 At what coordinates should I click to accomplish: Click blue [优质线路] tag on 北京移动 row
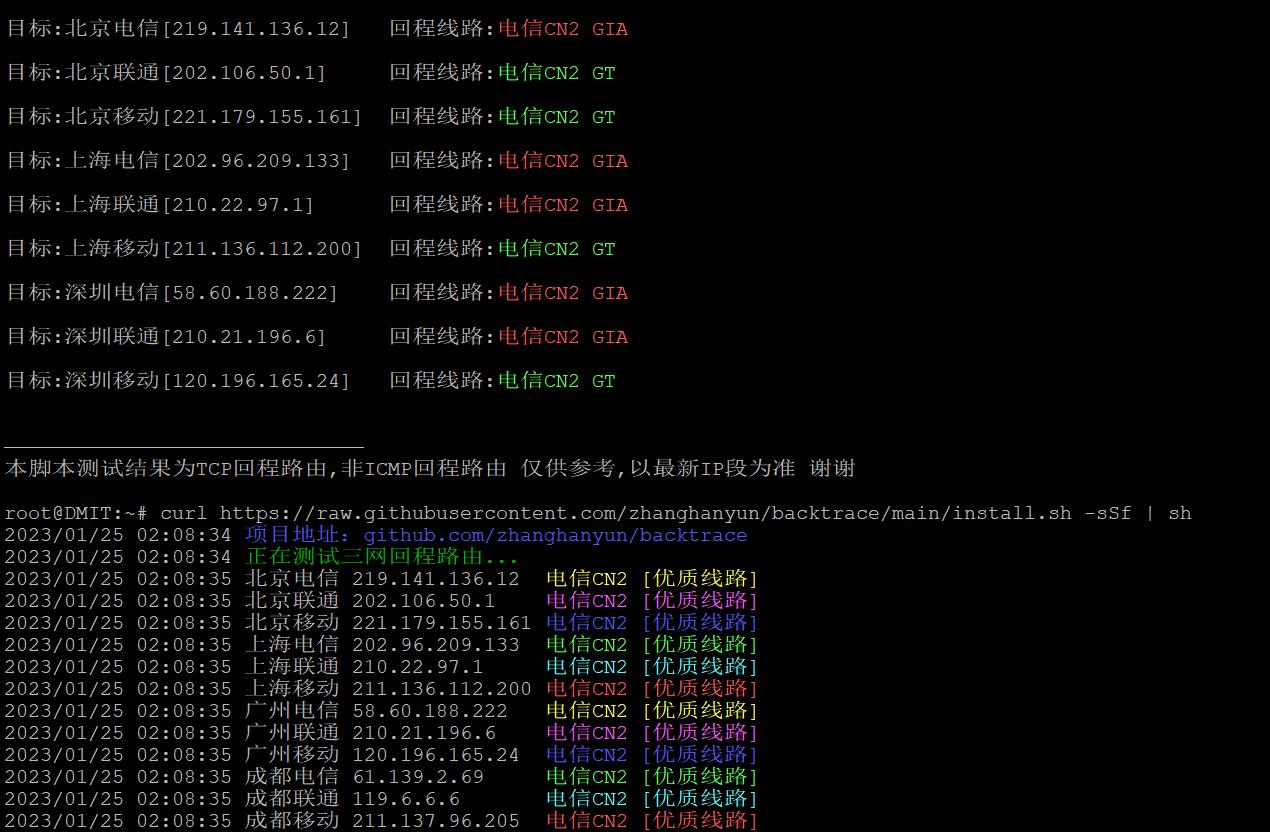pos(700,623)
